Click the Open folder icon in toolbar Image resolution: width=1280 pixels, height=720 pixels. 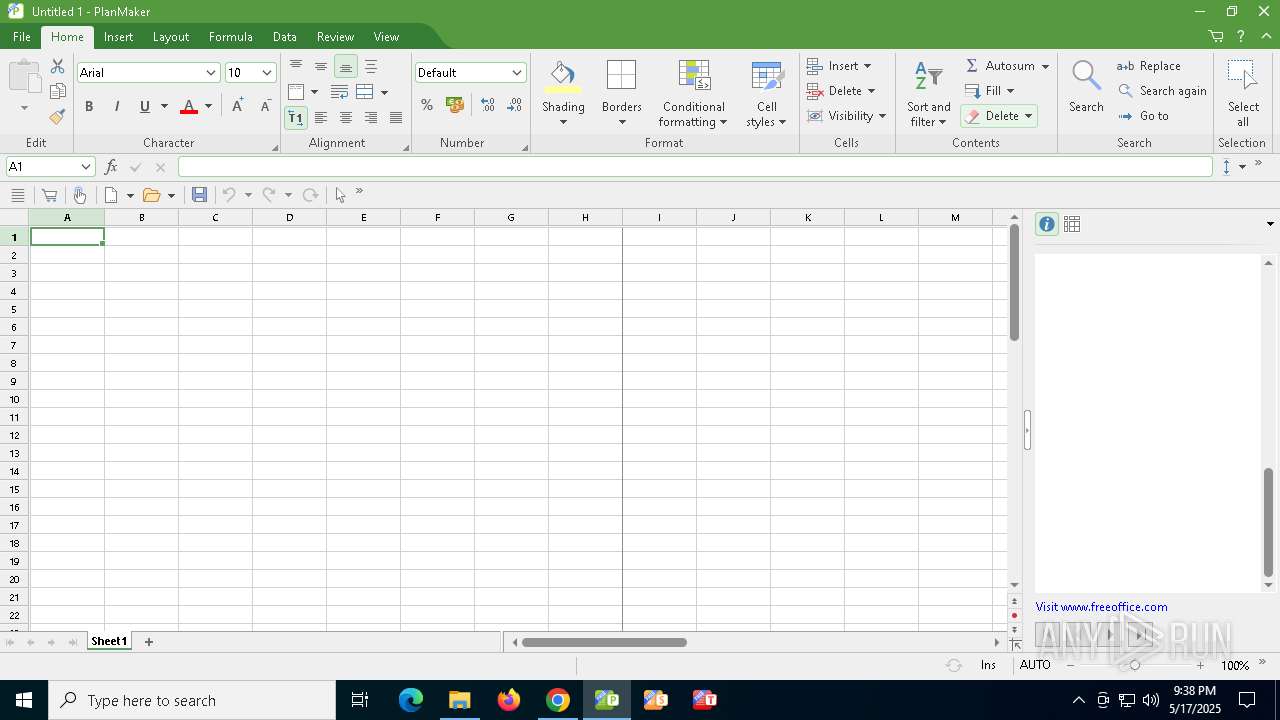151,195
